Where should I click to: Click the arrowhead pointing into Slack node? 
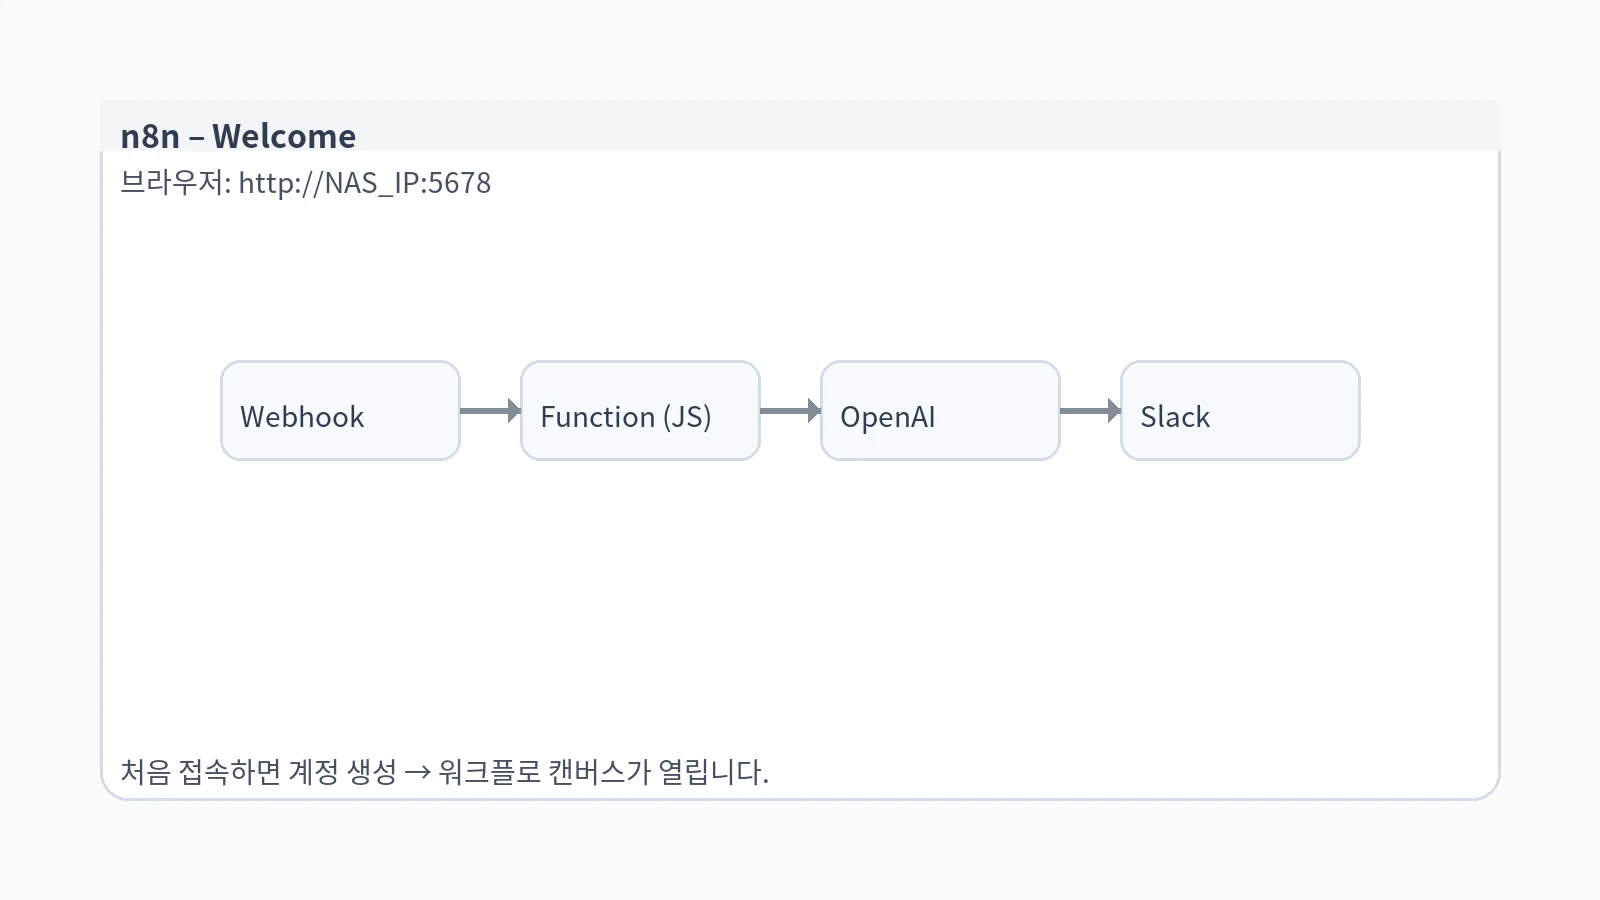(1114, 411)
